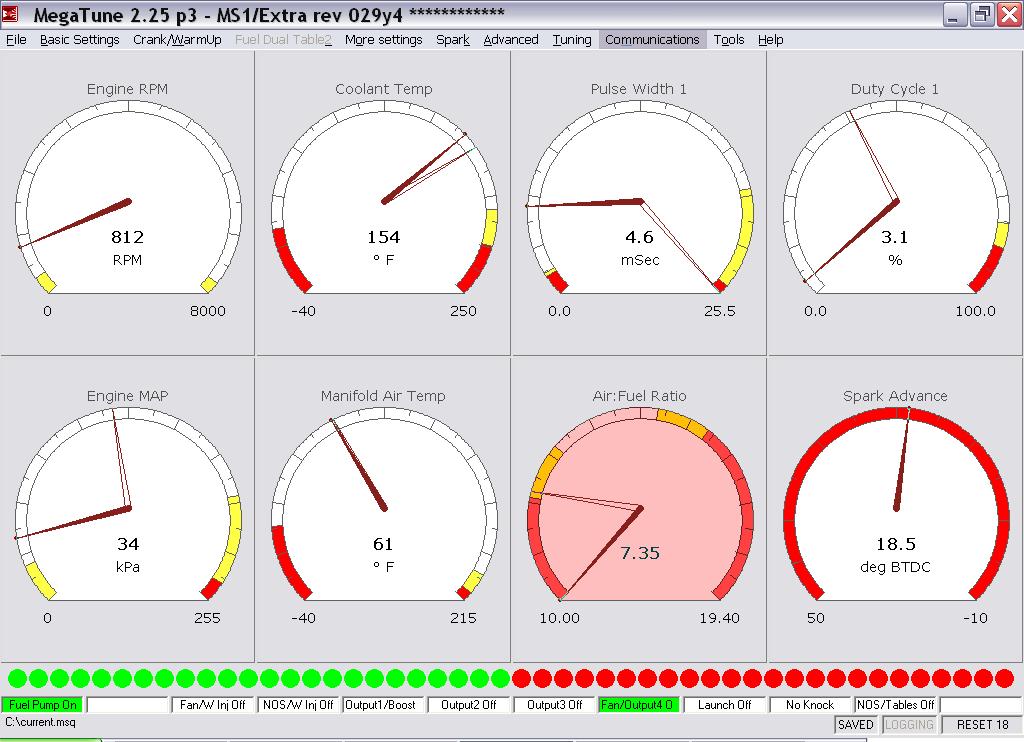Minimize the MegaTune window
Screen dimensions: 1024x742
[x=955, y=14]
